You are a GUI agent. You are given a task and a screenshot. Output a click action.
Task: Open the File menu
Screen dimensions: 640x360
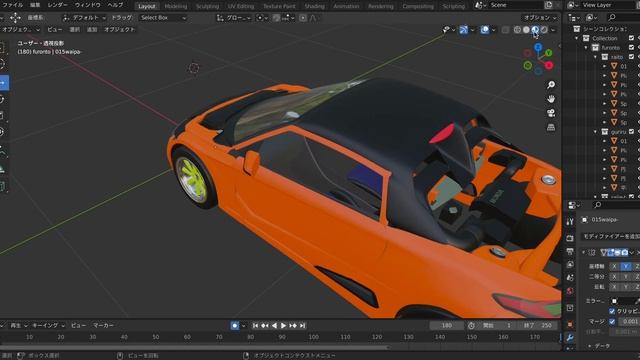[x=12, y=5]
